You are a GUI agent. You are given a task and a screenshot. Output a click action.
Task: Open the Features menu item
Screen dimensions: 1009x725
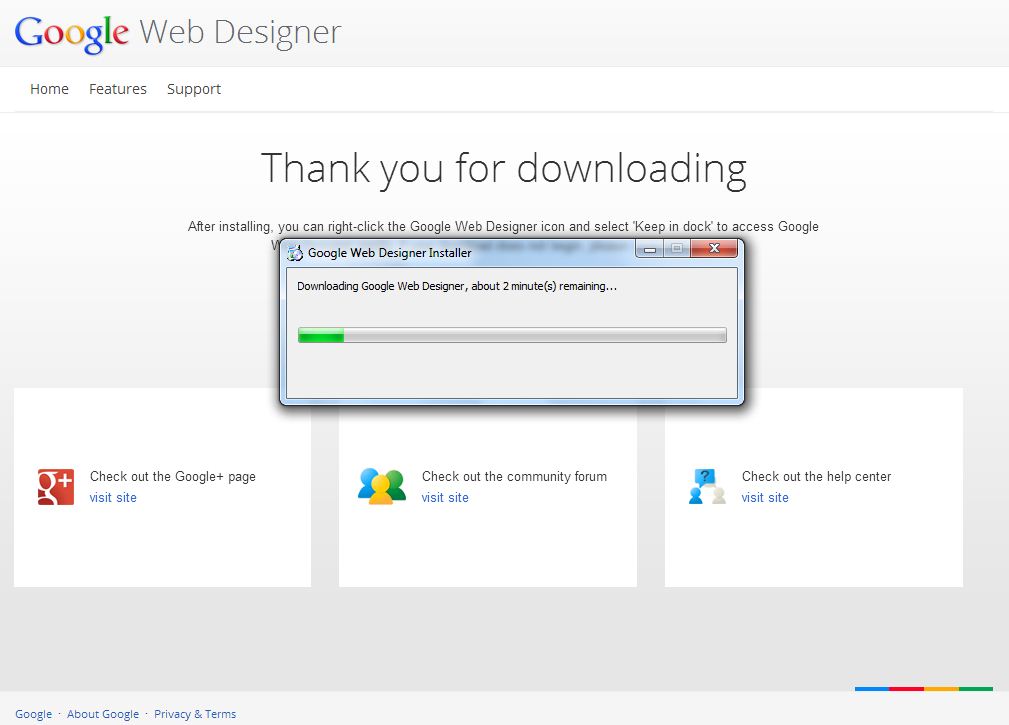[x=118, y=89]
